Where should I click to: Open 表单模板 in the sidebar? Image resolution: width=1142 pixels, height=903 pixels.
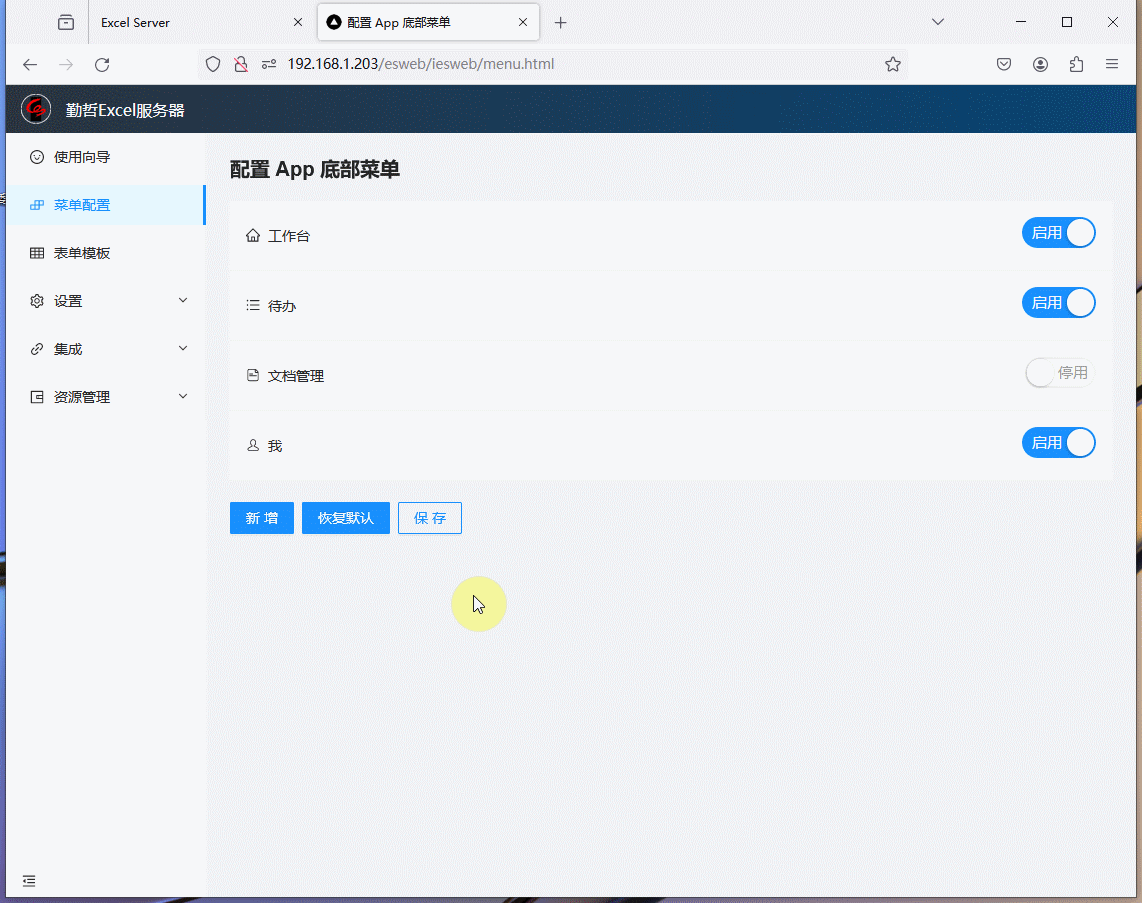pyautogui.click(x=82, y=253)
